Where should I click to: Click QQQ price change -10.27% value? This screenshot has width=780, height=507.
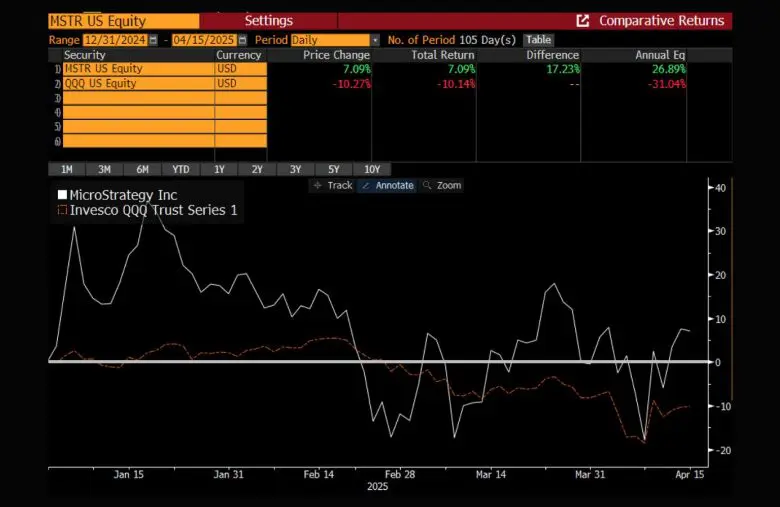pos(352,84)
